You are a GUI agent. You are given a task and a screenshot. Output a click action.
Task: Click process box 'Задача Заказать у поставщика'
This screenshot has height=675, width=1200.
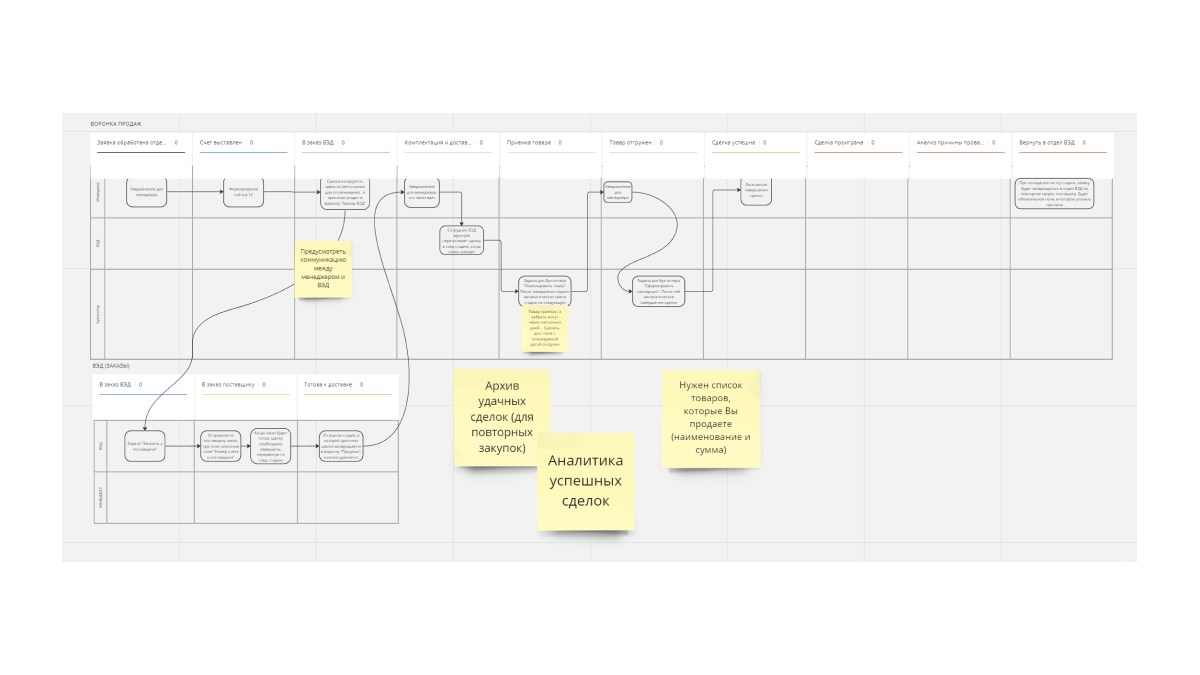pos(143,446)
